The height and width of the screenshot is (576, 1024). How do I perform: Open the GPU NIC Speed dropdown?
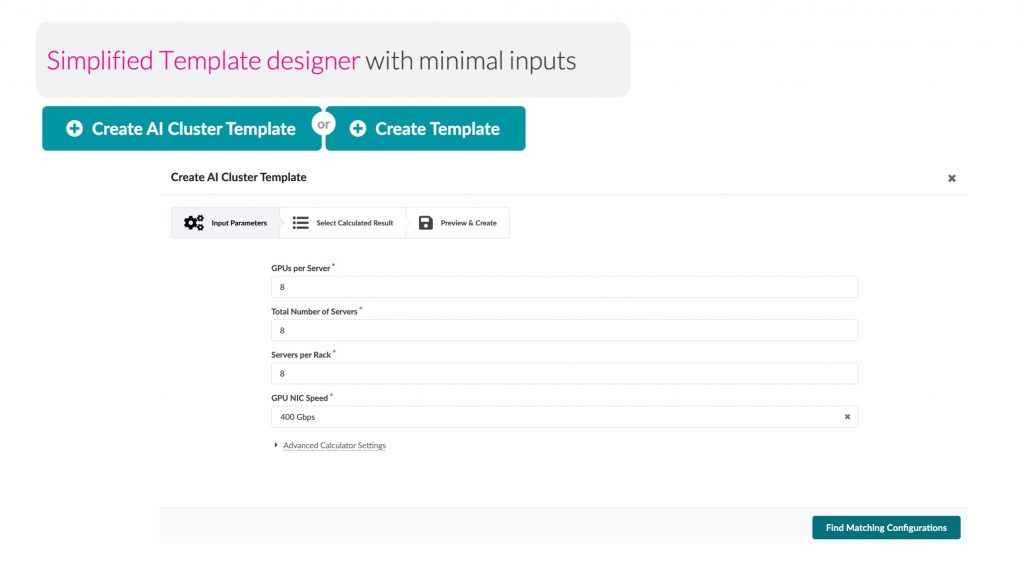[560, 417]
